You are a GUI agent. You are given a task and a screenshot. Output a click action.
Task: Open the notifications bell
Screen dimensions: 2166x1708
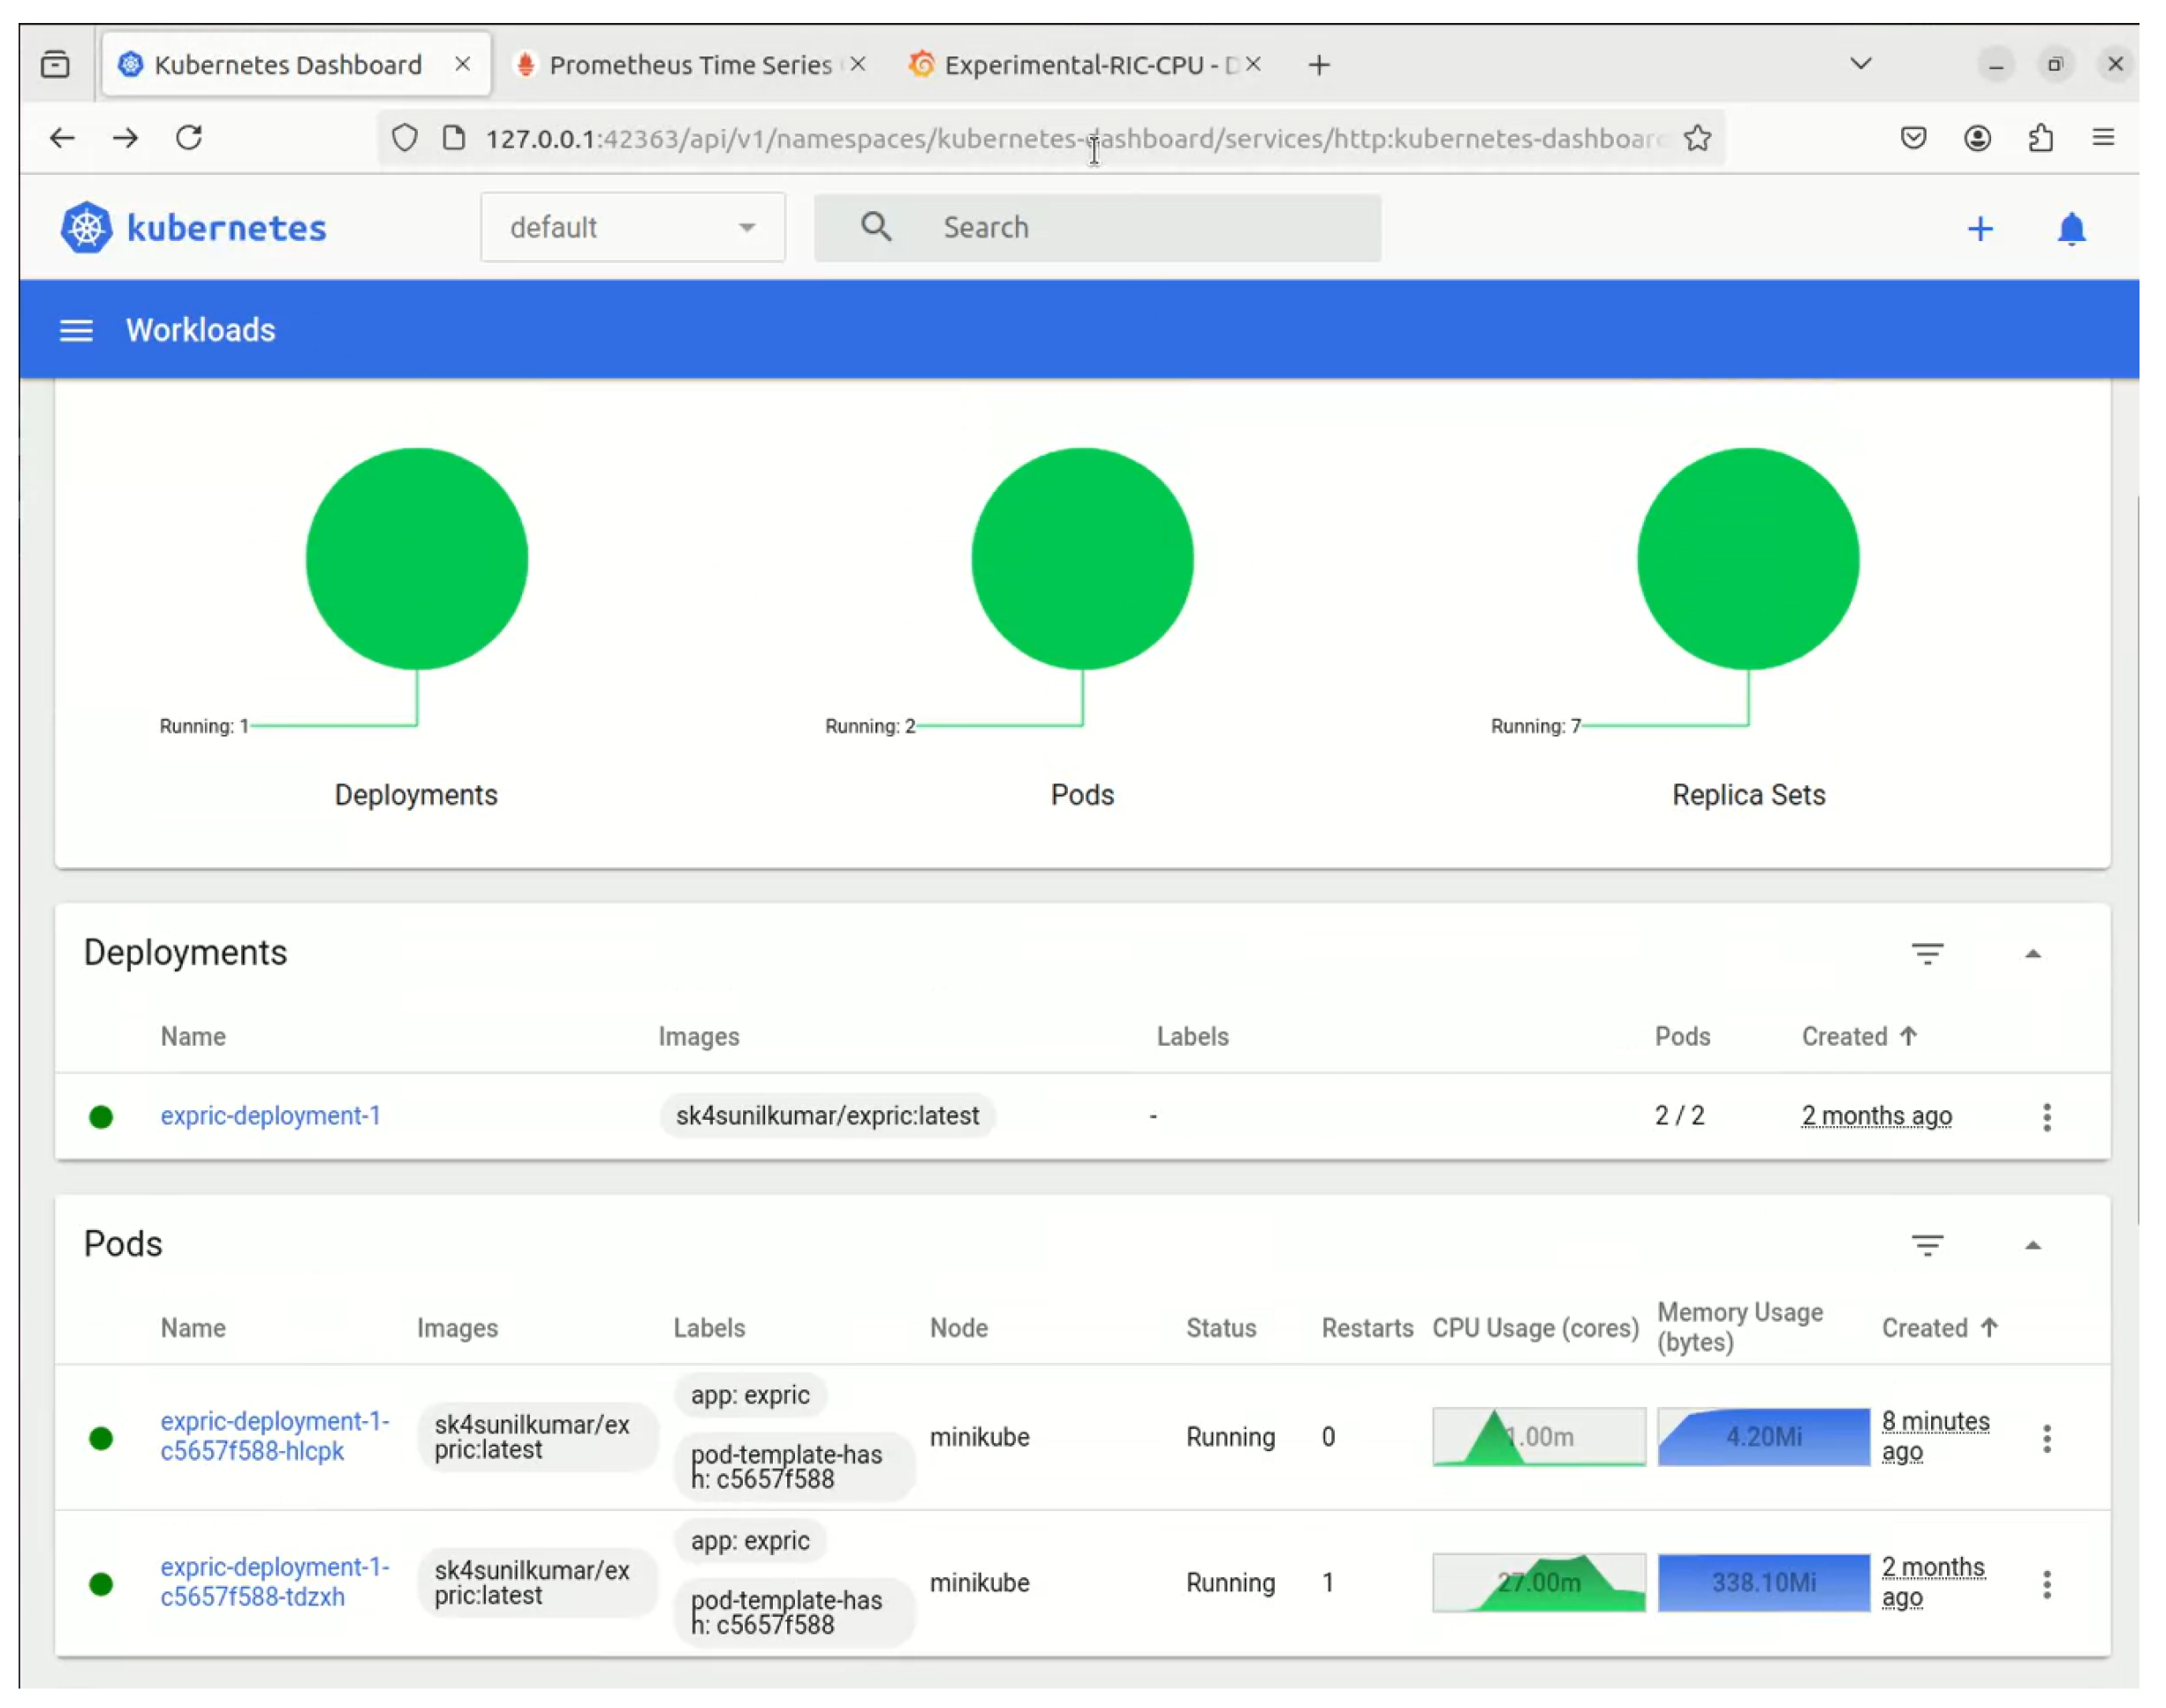[2070, 229]
